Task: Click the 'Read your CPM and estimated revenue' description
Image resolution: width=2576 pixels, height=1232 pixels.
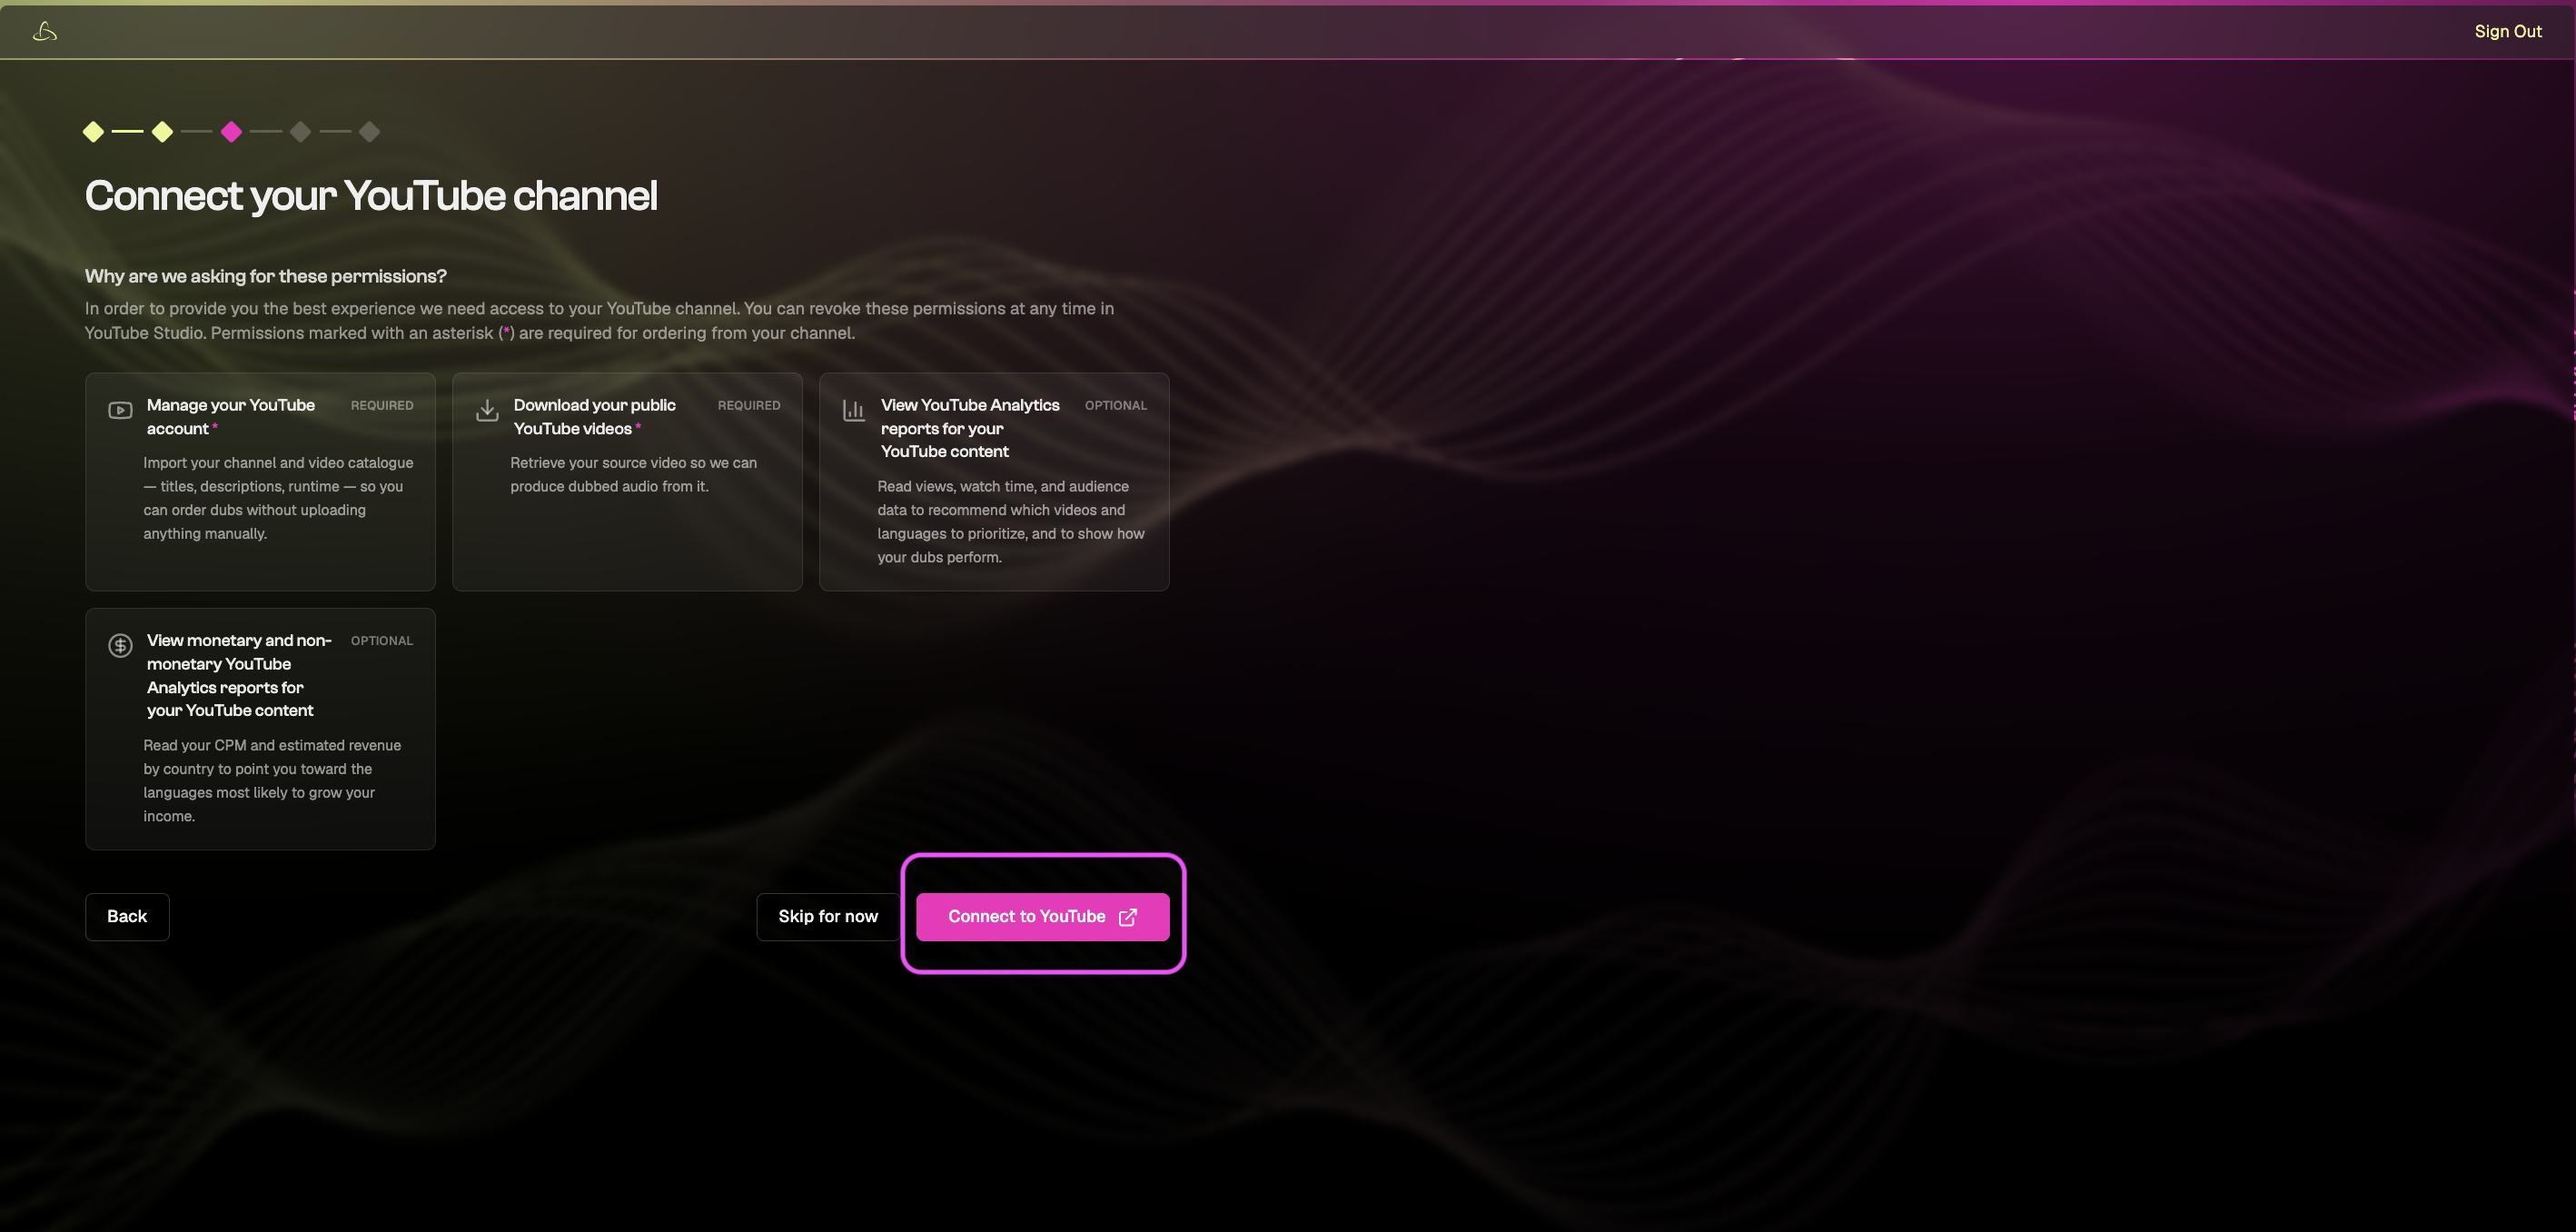Action: pos(272,781)
